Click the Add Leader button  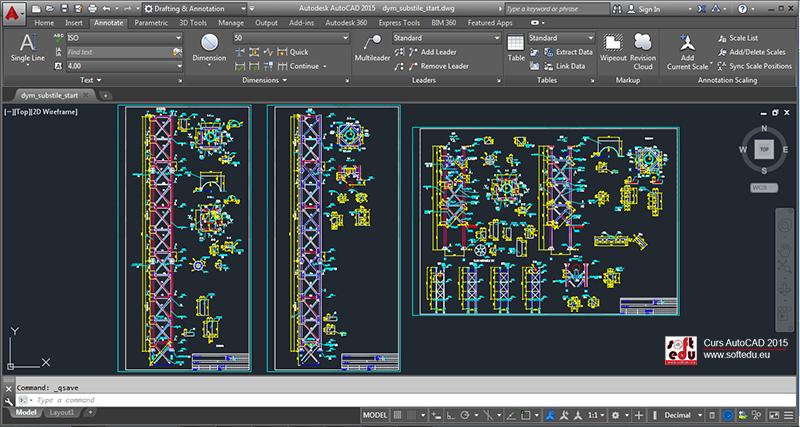pyautogui.click(x=433, y=52)
